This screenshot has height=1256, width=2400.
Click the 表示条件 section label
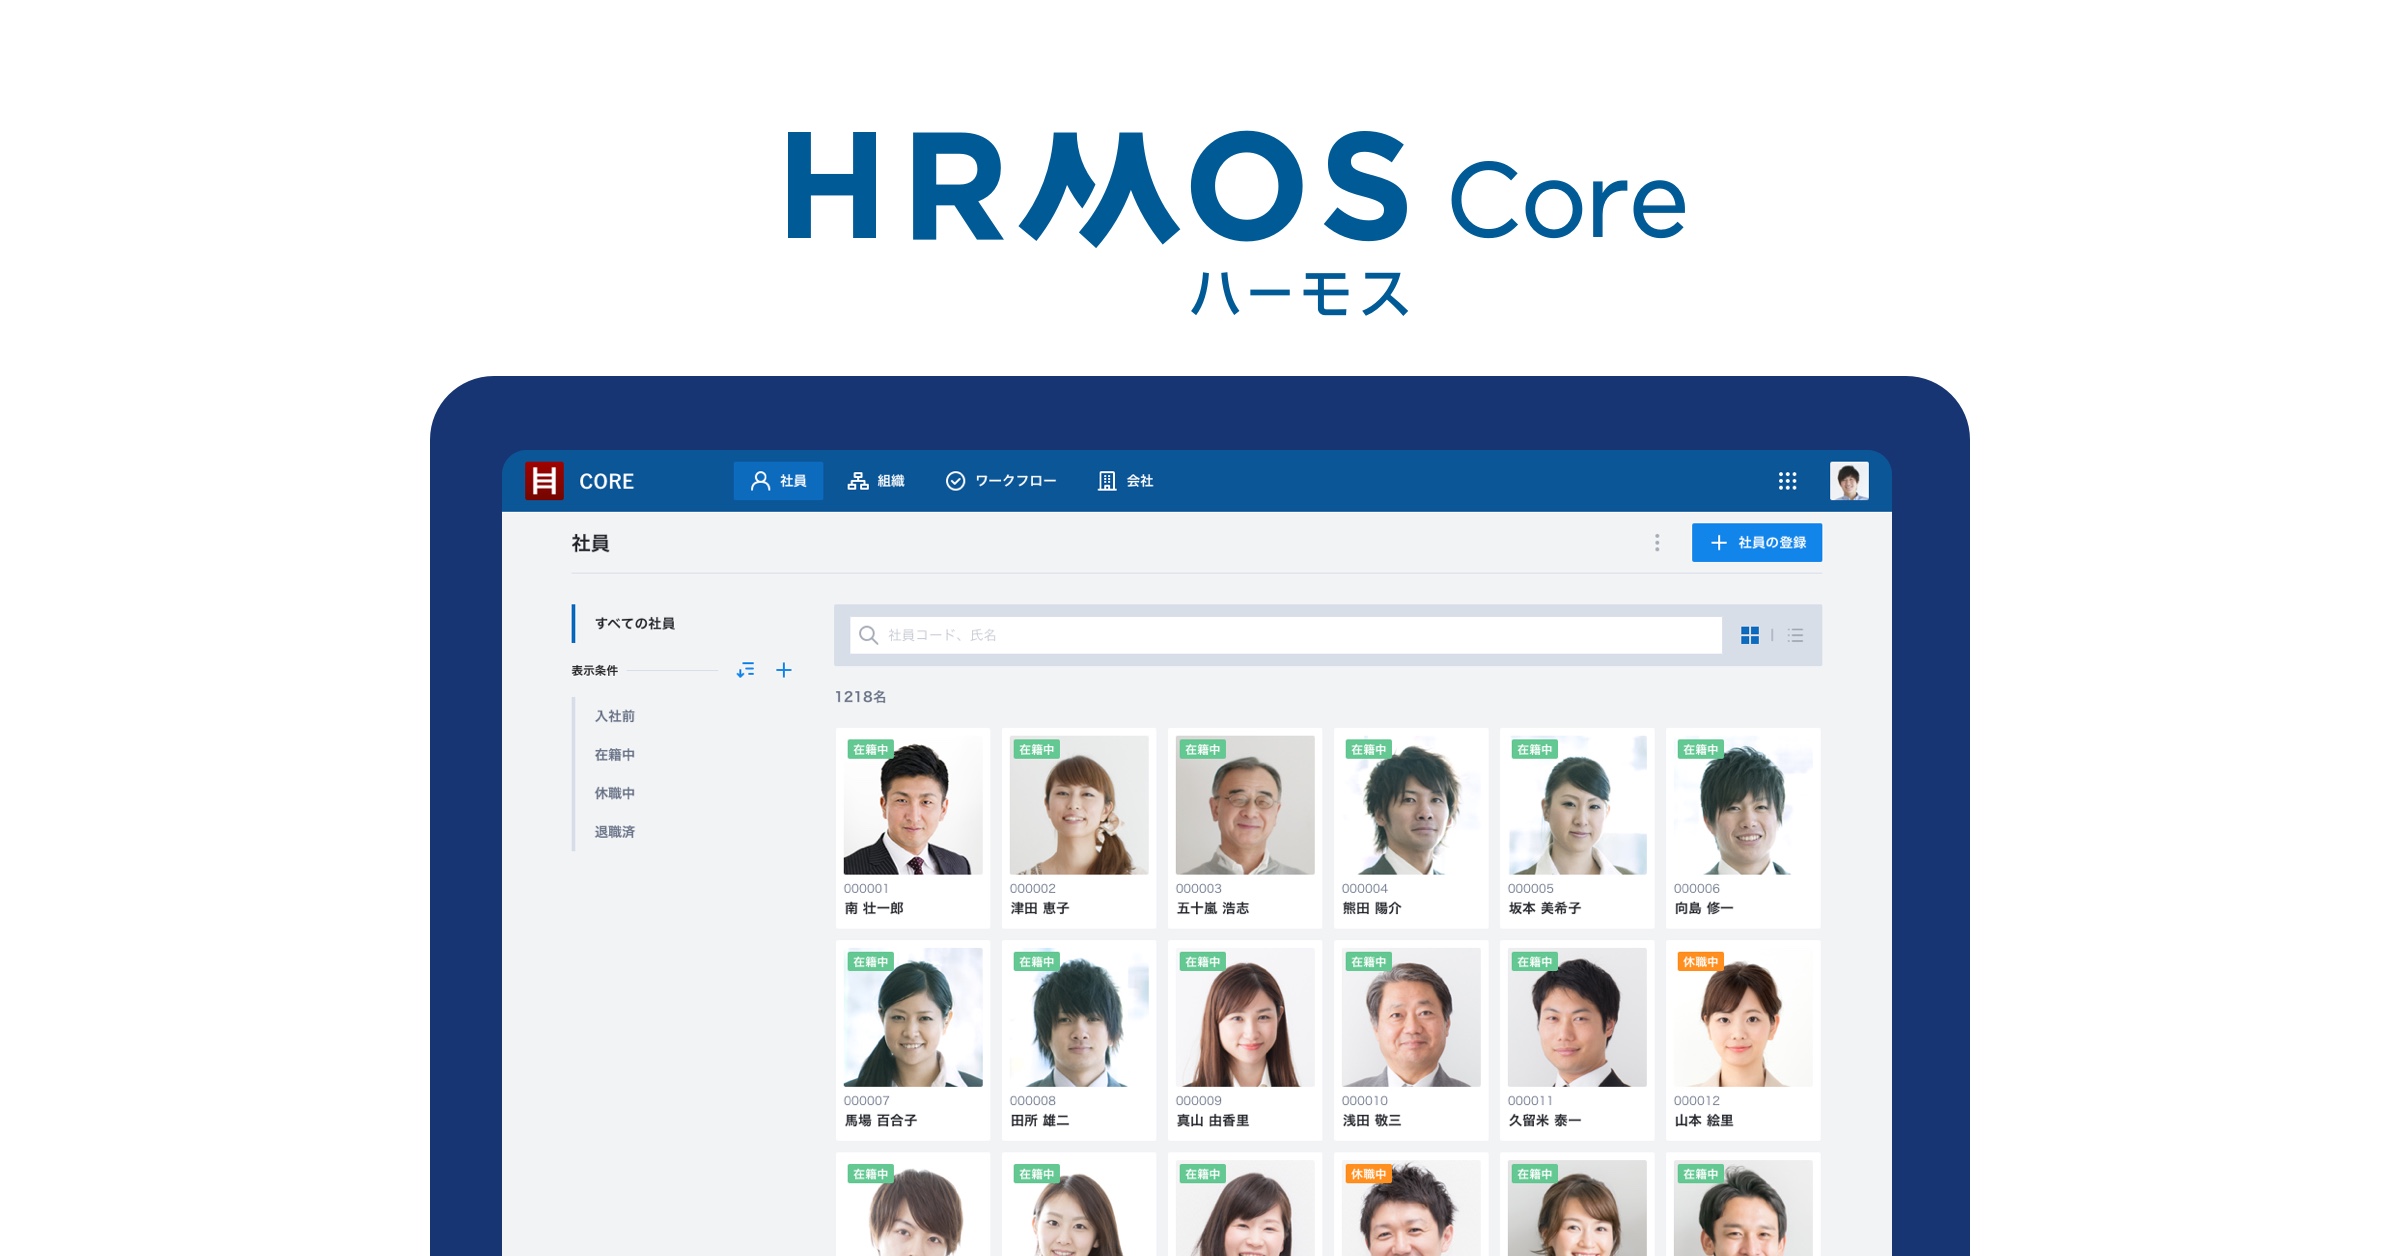pyautogui.click(x=595, y=670)
